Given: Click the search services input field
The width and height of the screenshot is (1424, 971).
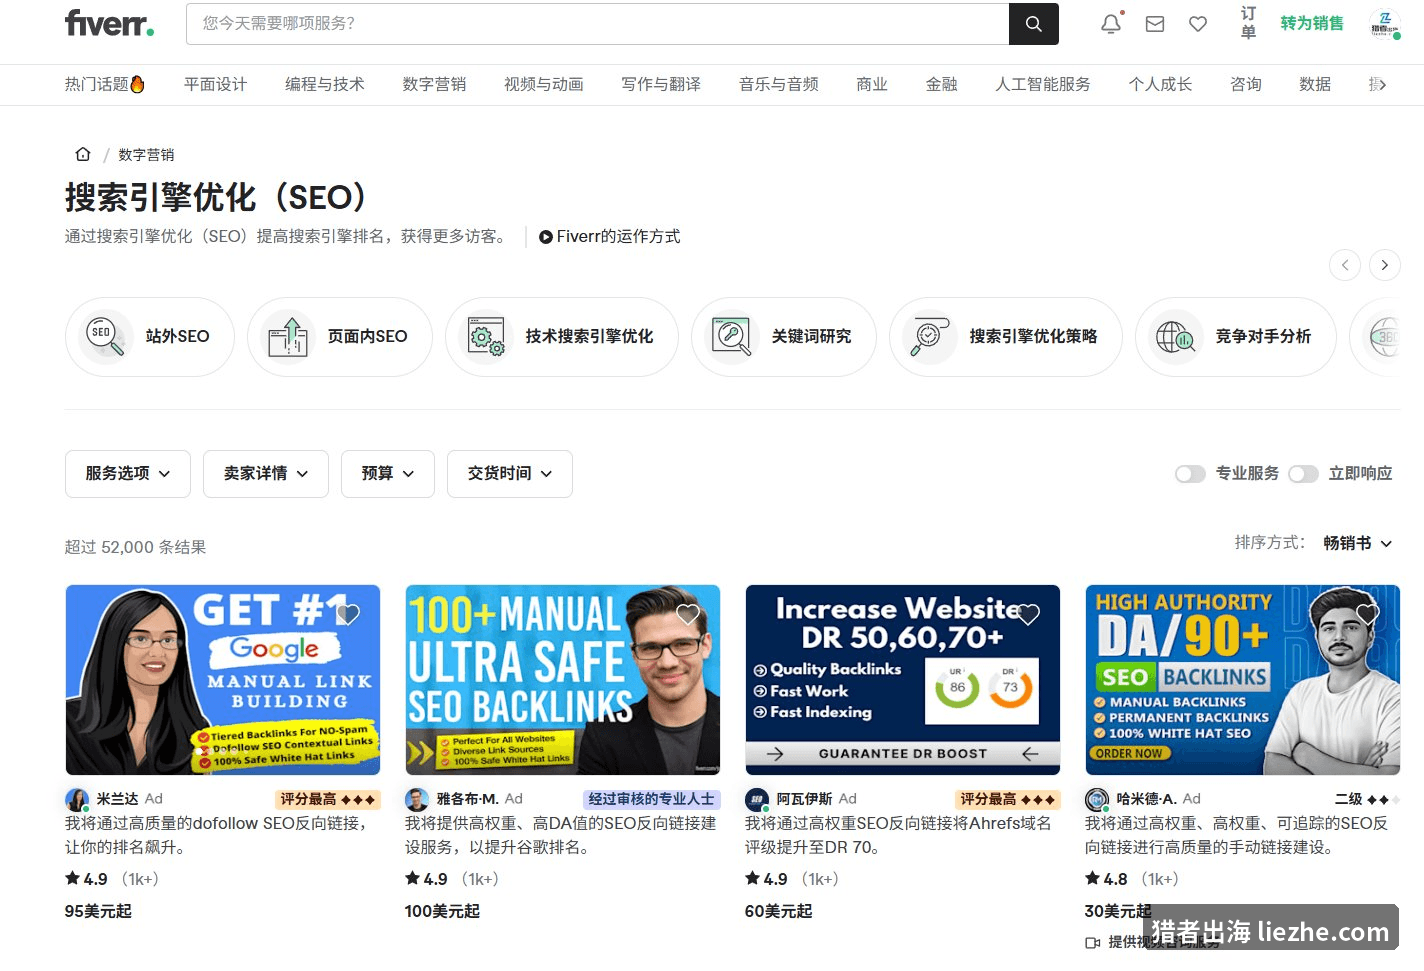Looking at the screenshot, I should tap(597, 23).
